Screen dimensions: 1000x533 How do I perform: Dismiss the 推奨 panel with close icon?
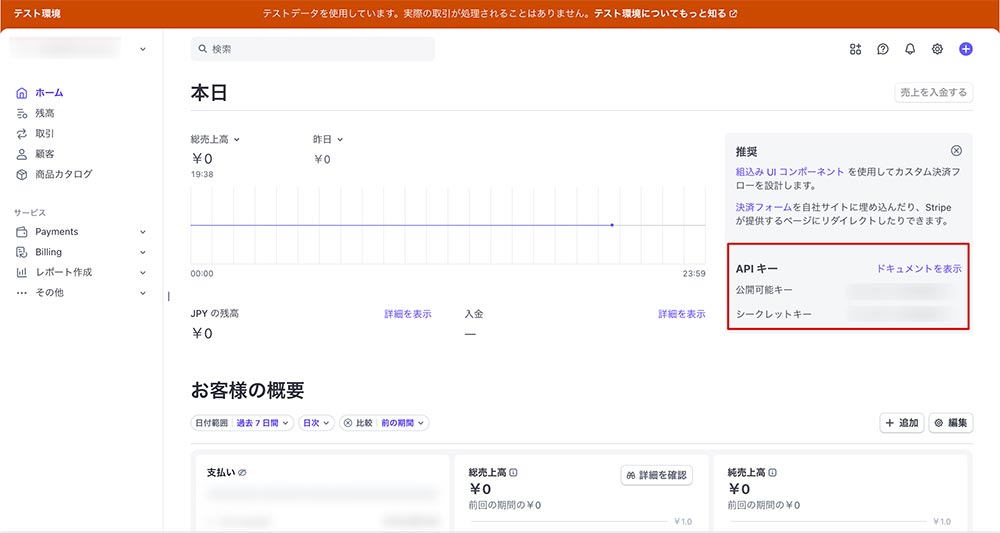coord(956,151)
